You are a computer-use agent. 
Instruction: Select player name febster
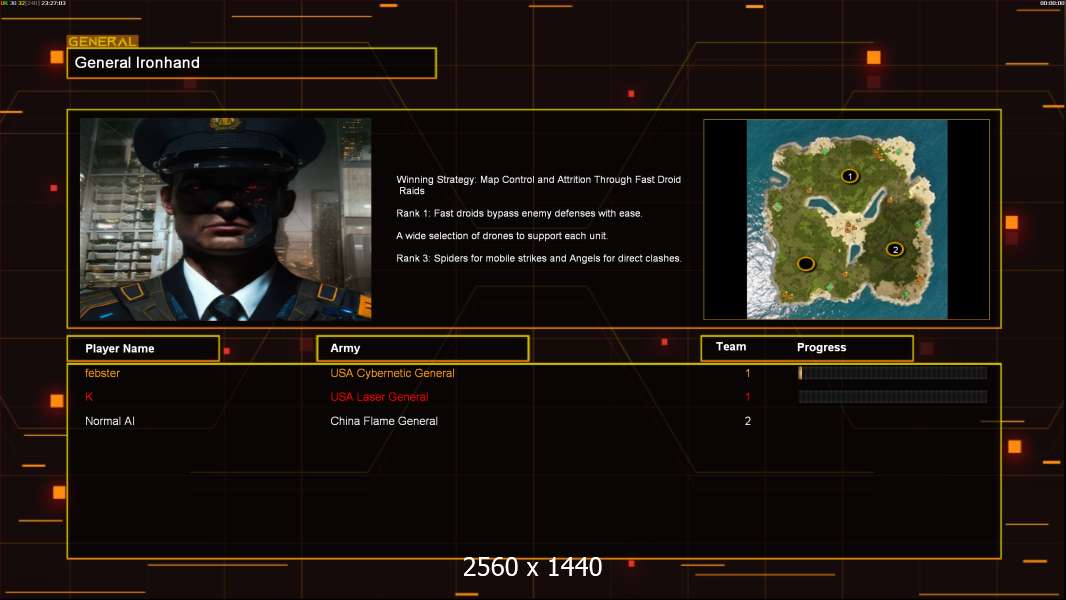coord(102,373)
